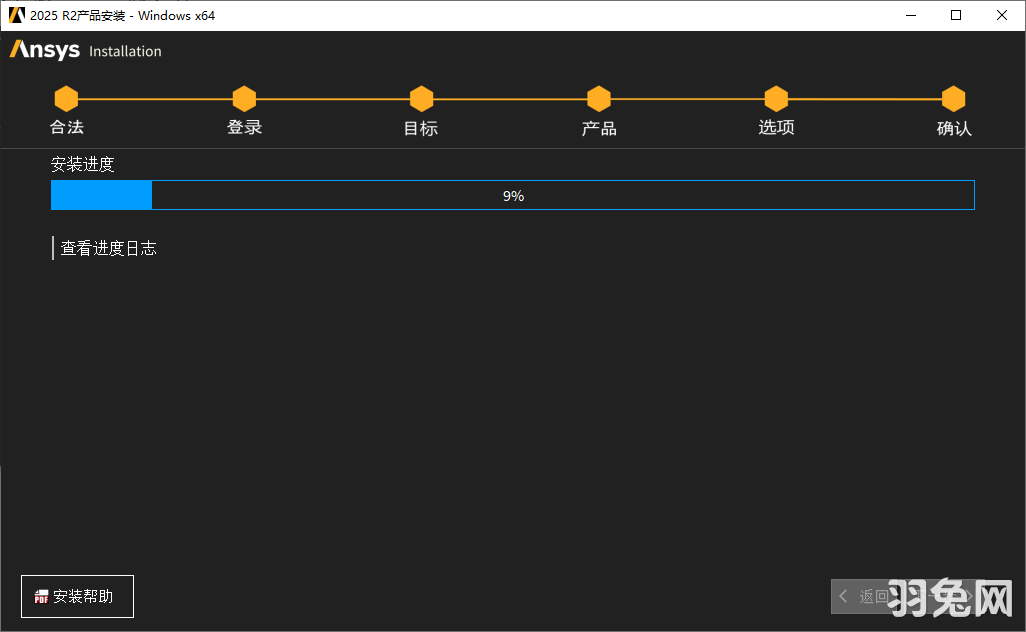Maximize the installer window
The height and width of the screenshot is (632, 1026).
(x=956, y=15)
